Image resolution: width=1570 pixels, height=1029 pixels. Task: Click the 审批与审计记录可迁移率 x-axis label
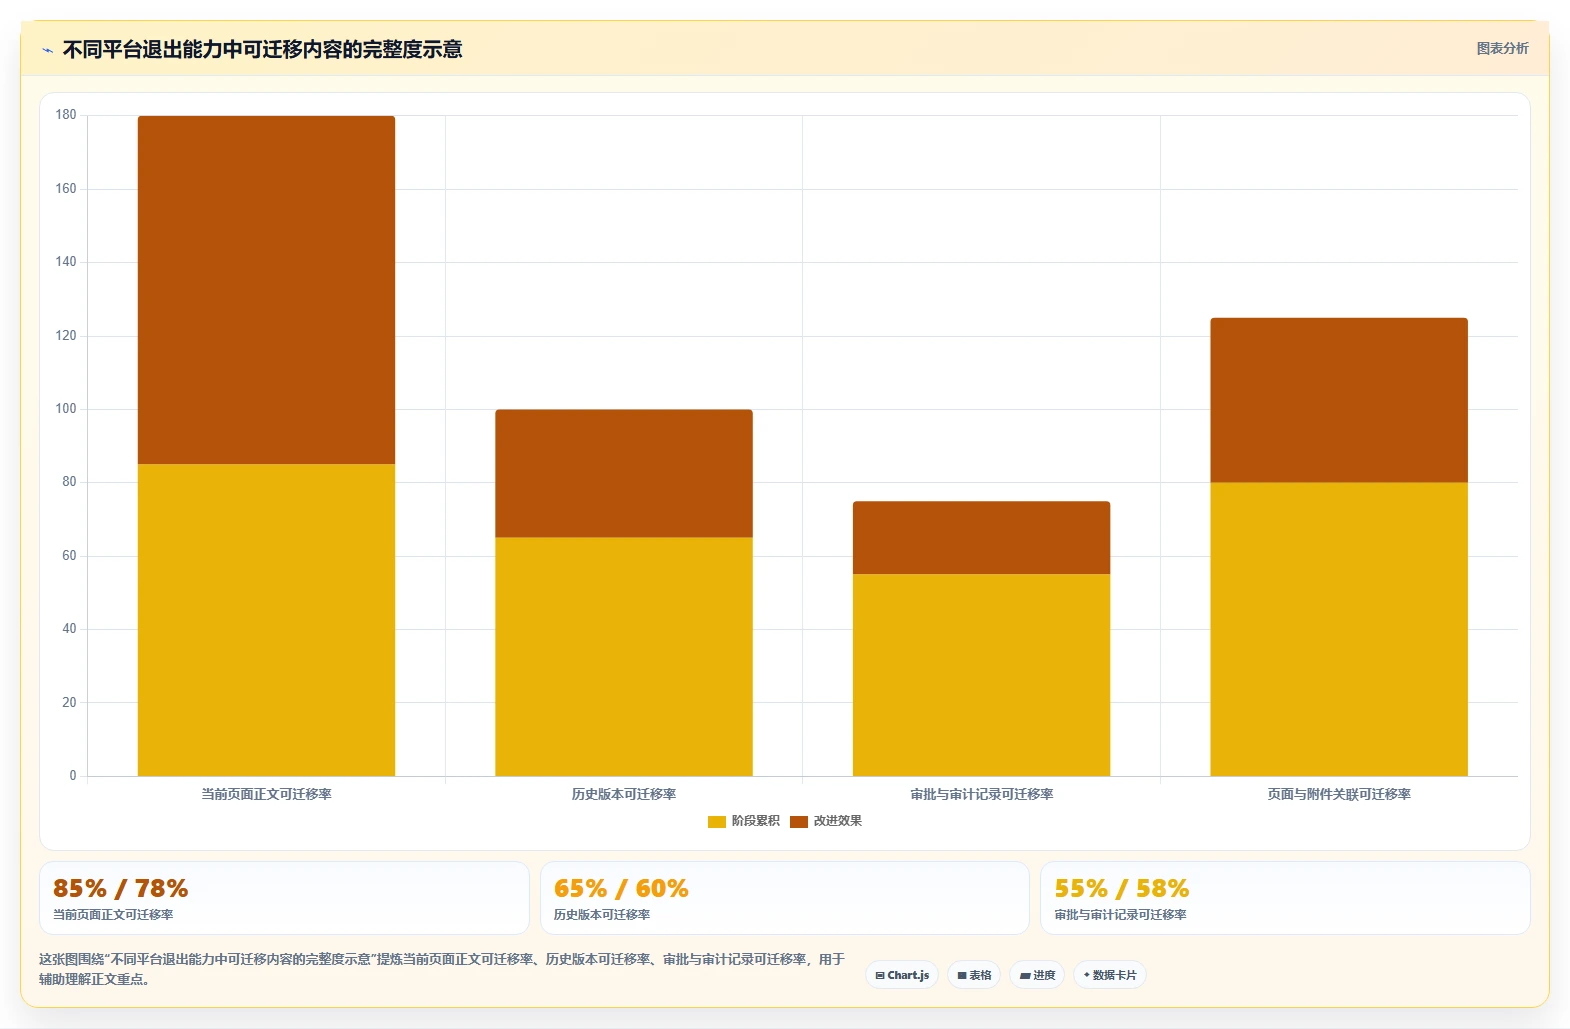point(981,794)
